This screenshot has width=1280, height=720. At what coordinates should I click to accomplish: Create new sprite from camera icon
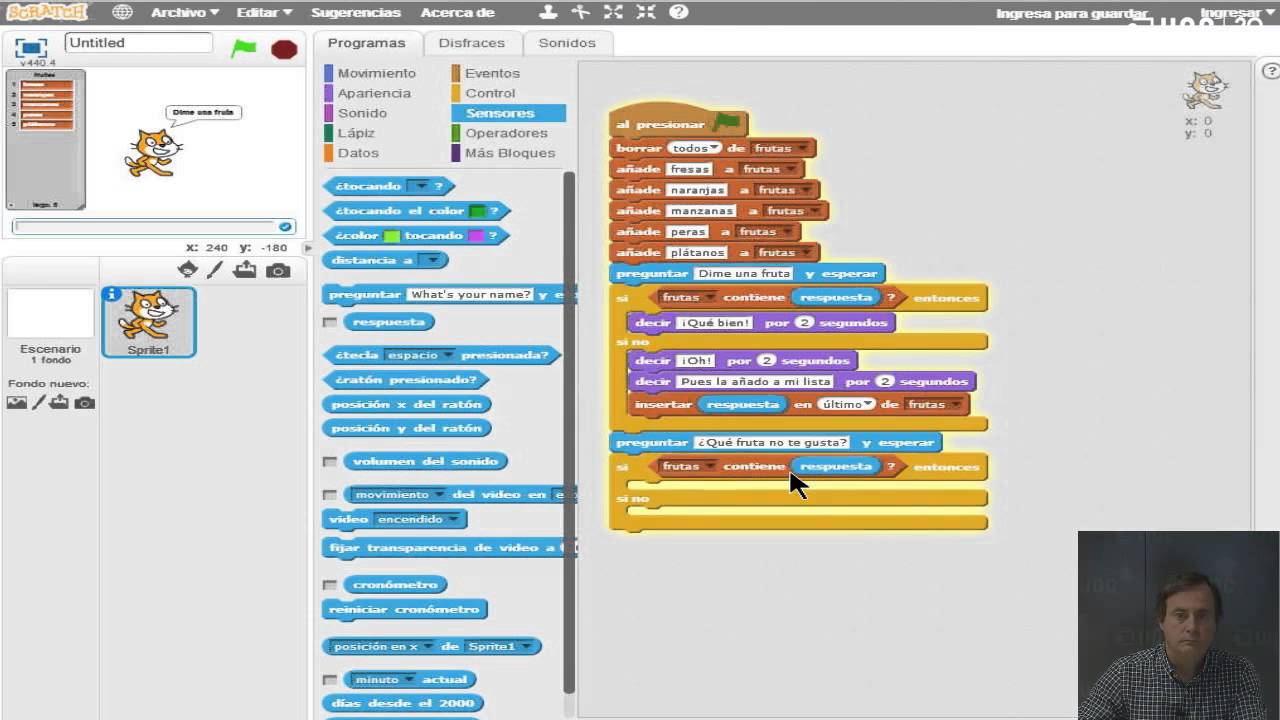click(x=278, y=270)
